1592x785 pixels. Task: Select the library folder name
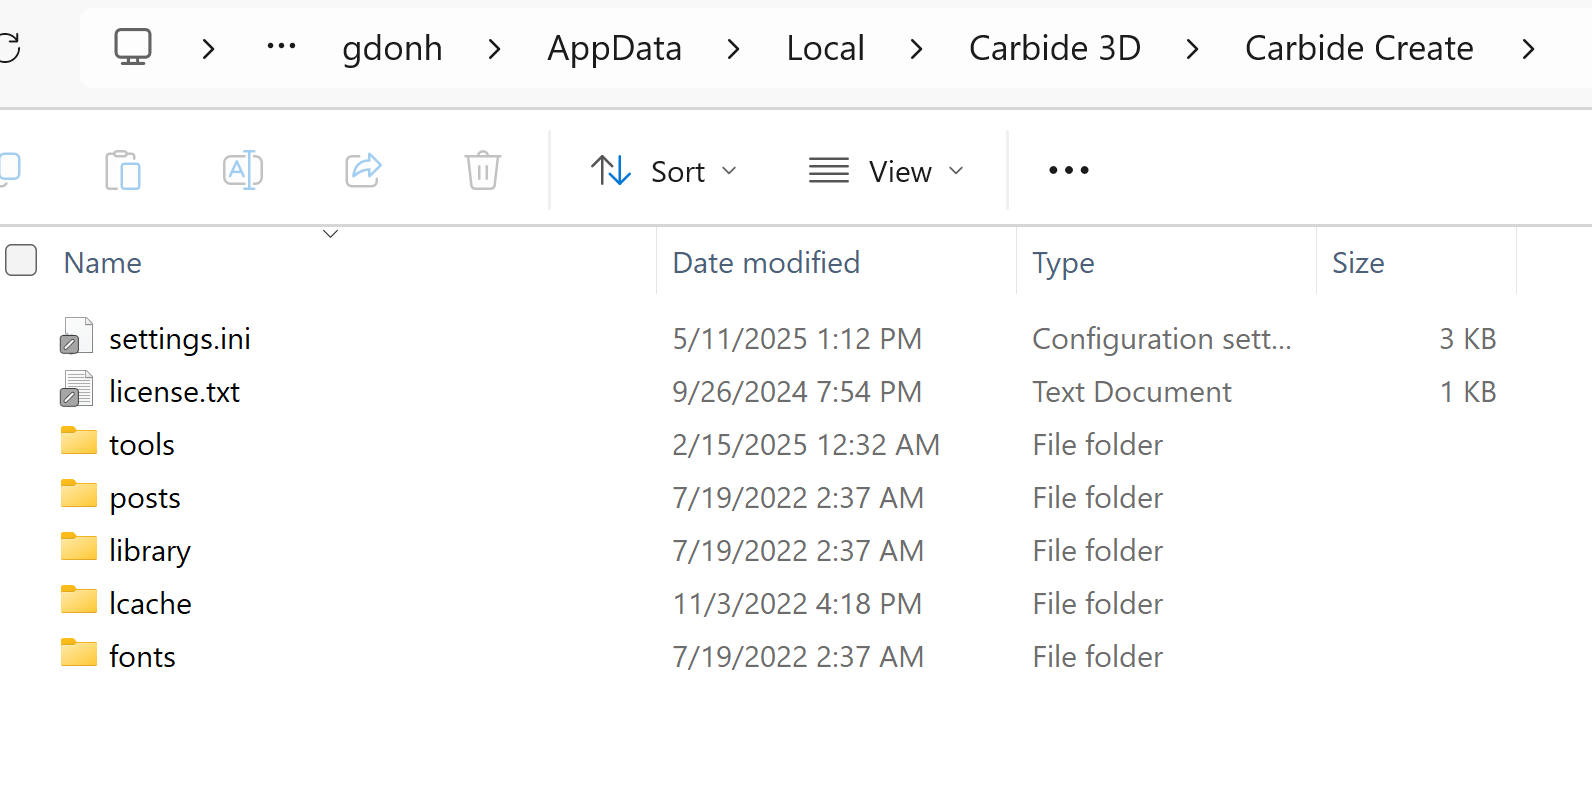pos(150,551)
